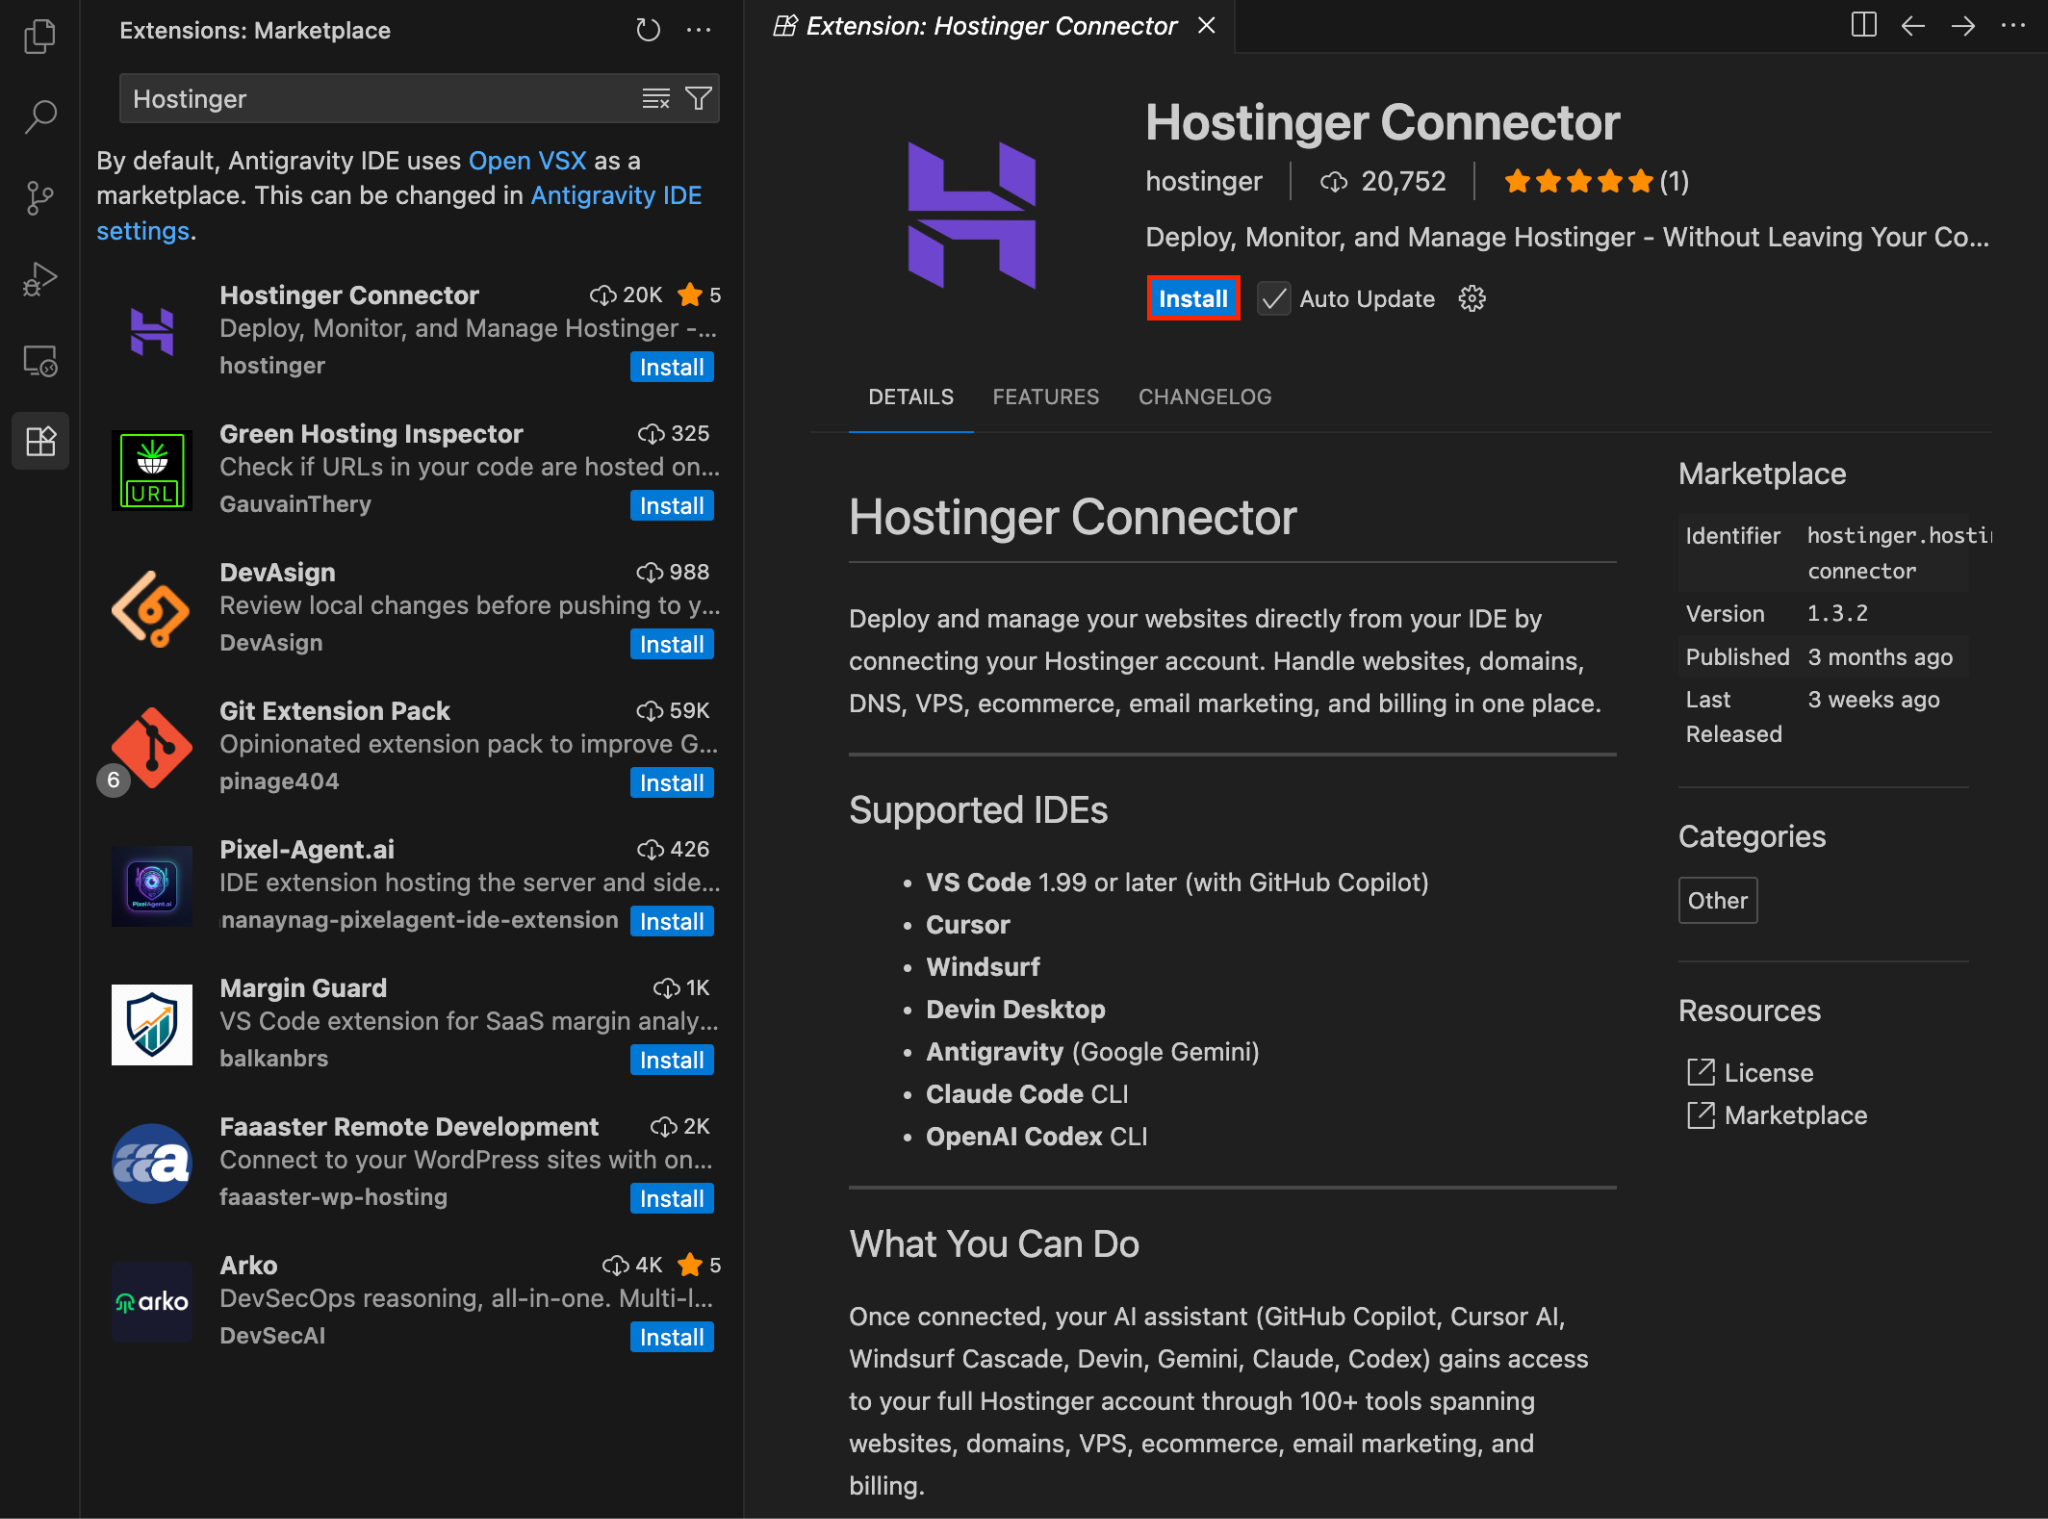The height and width of the screenshot is (1519, 2048).
Task: Select the Arko extension icon
Action: 152,1301
